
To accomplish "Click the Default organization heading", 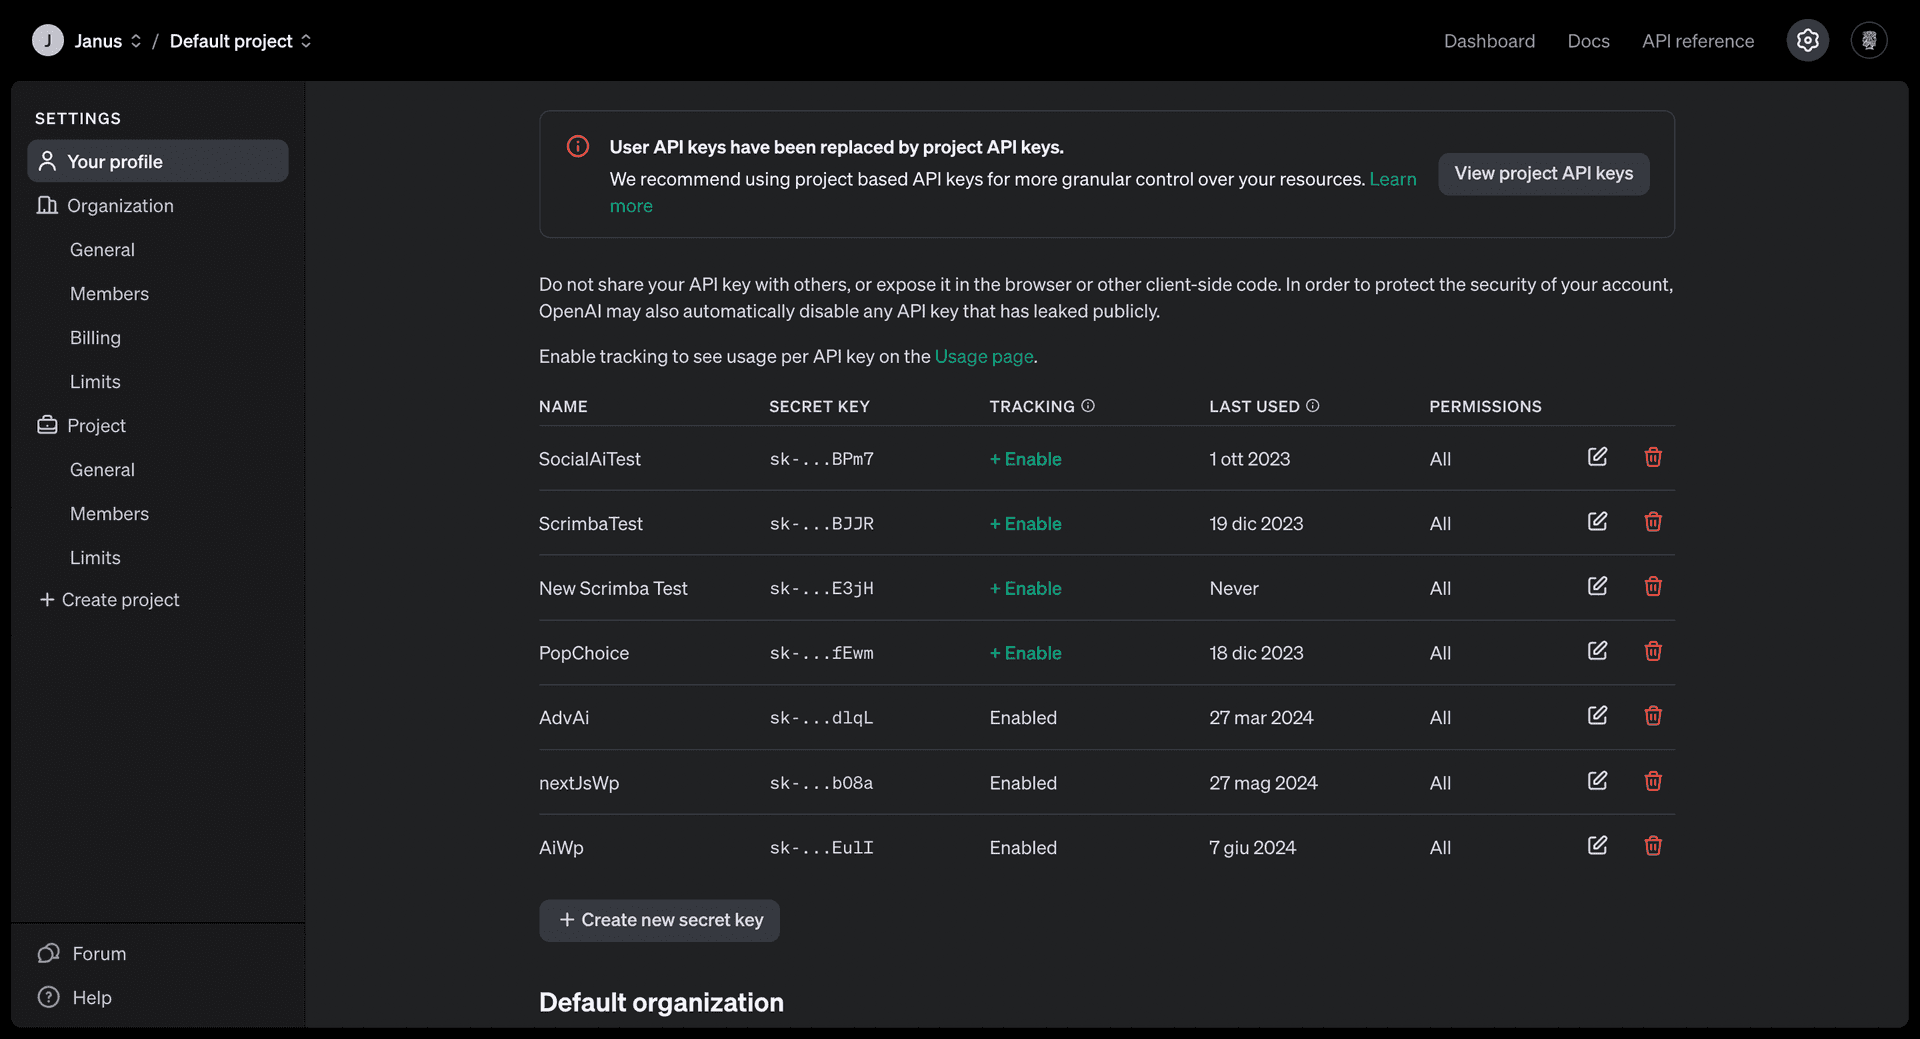I will (661, 1003).
